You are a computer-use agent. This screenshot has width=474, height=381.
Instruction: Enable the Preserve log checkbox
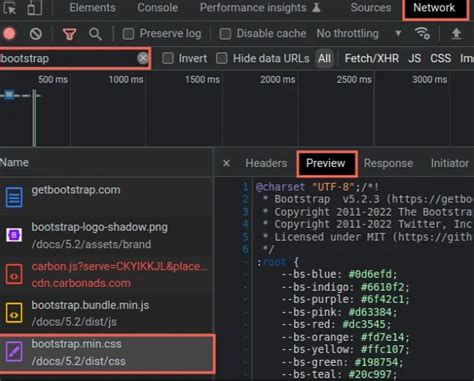(128, 34)
